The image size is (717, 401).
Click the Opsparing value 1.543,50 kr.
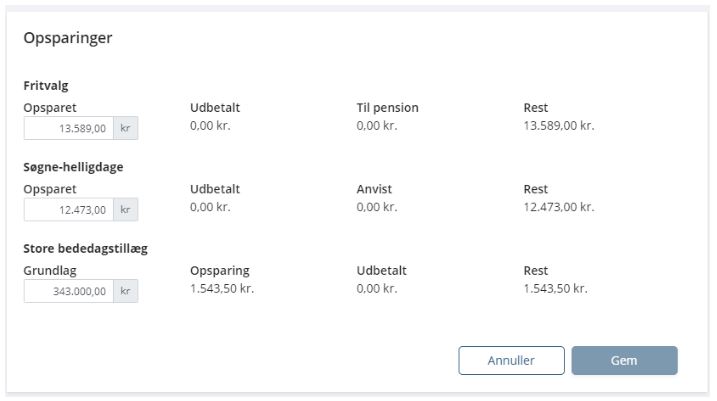coord(222,289)
